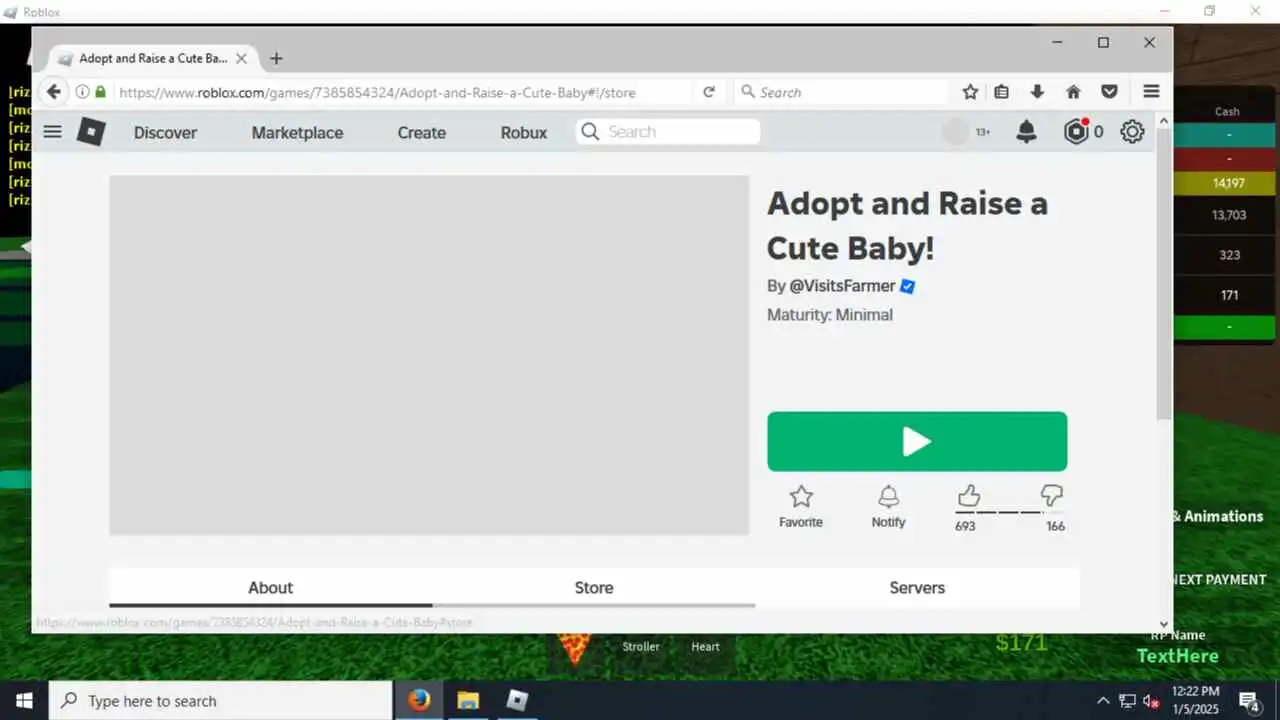Start the game with green Play button
1280x720 pixels.
(x=917, y=441)
